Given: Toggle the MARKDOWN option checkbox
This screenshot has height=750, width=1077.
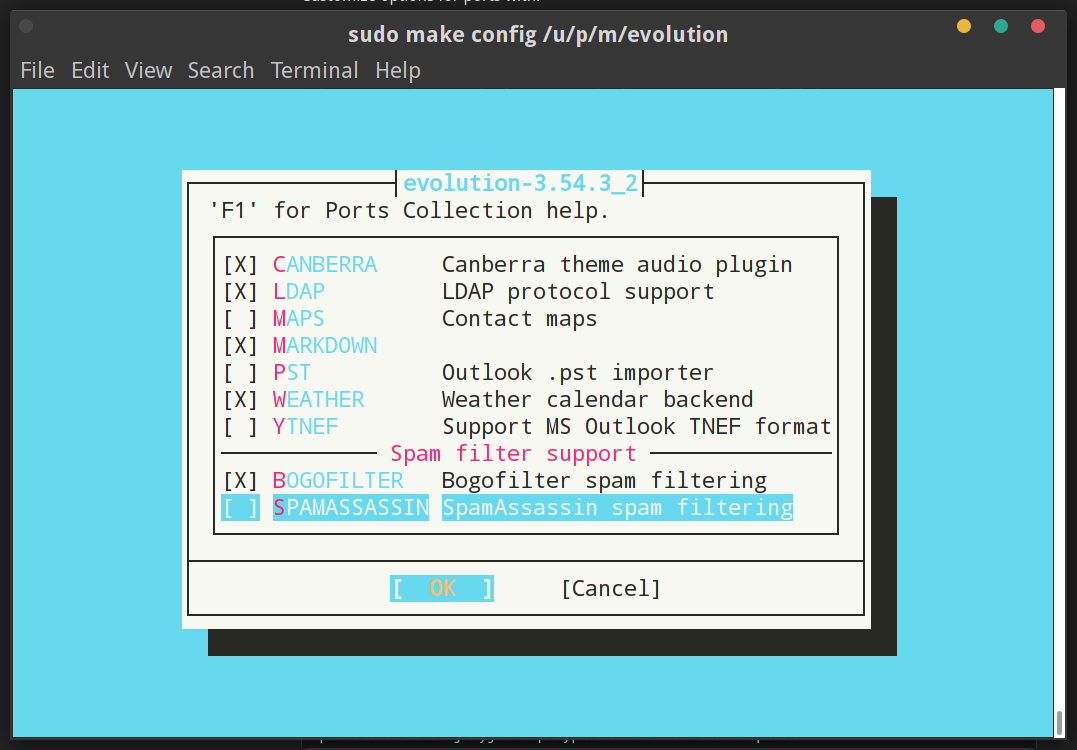Looking at the screenshot, I should pos(240,345).
